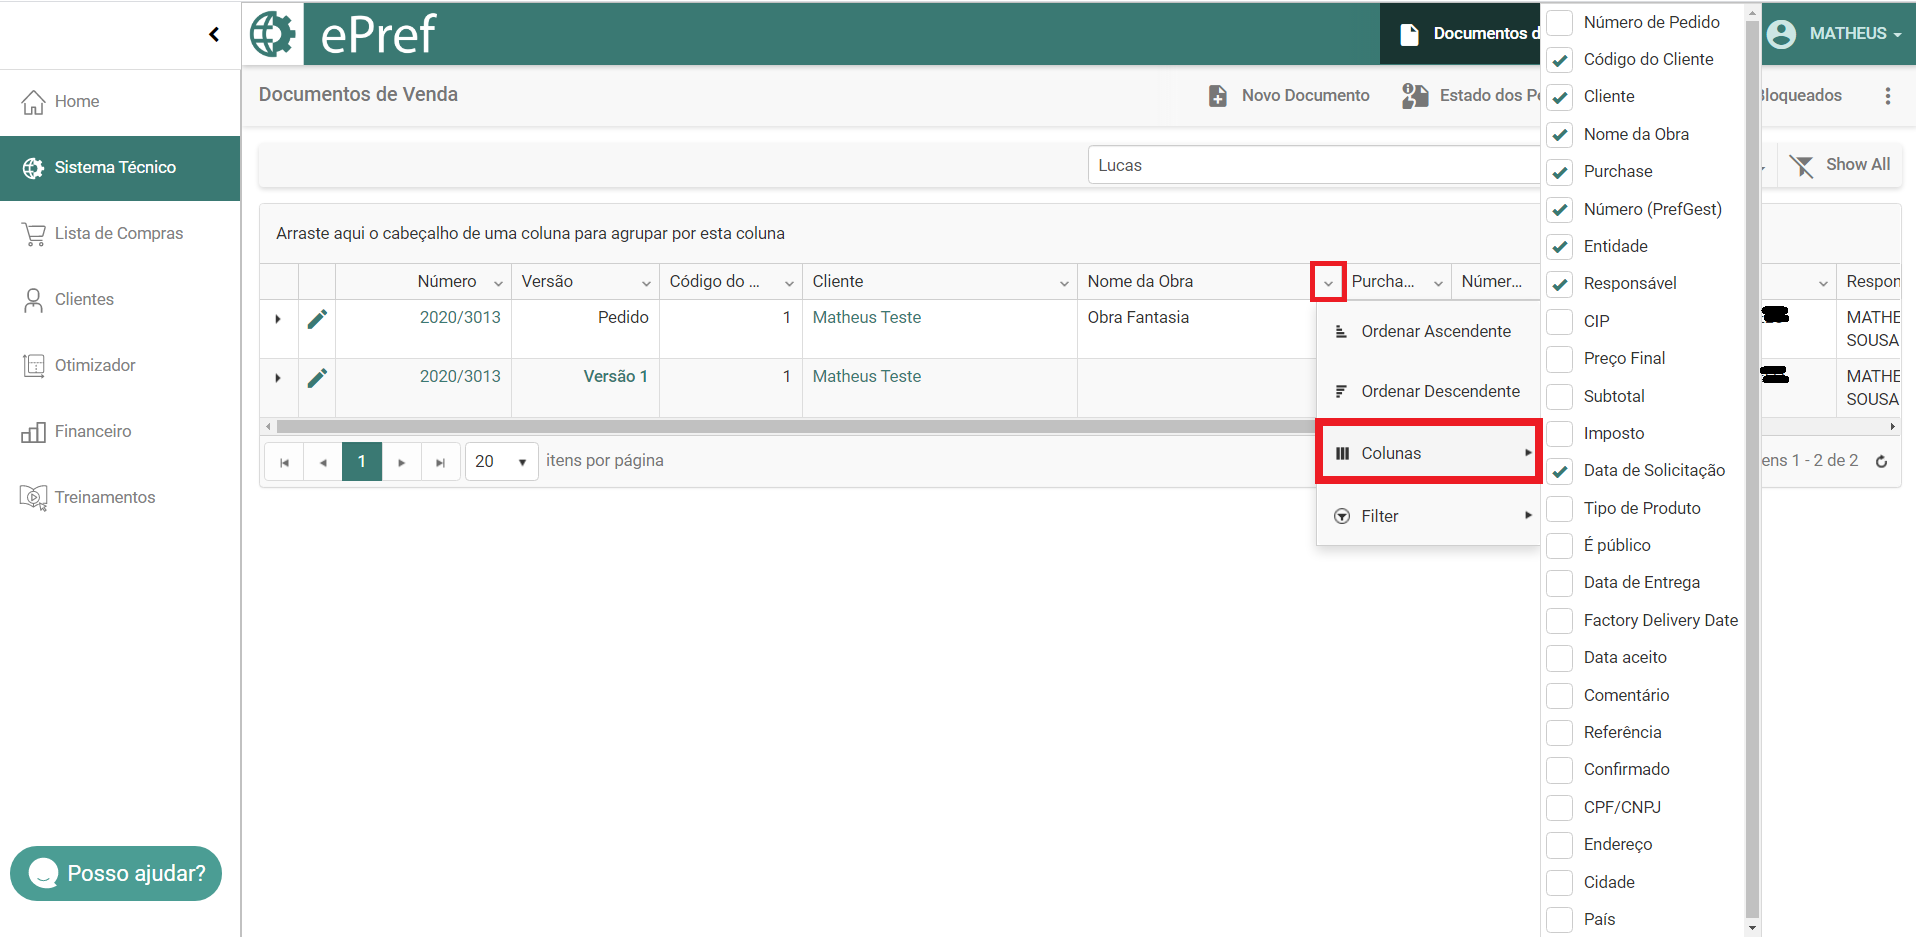The image size is (1916, 937).
Task: Click the search field containing Lucas
Action: [x=1310, y=166]
